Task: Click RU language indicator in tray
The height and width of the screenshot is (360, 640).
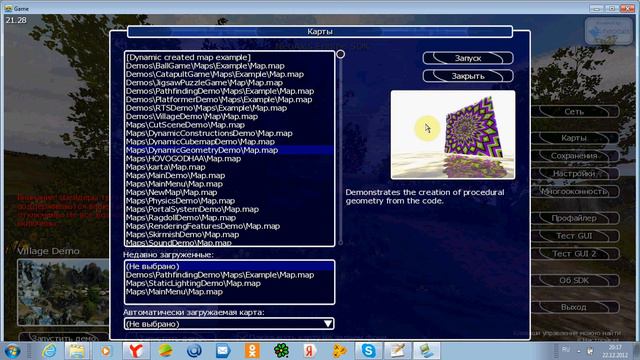Action: tap(566, 350)
